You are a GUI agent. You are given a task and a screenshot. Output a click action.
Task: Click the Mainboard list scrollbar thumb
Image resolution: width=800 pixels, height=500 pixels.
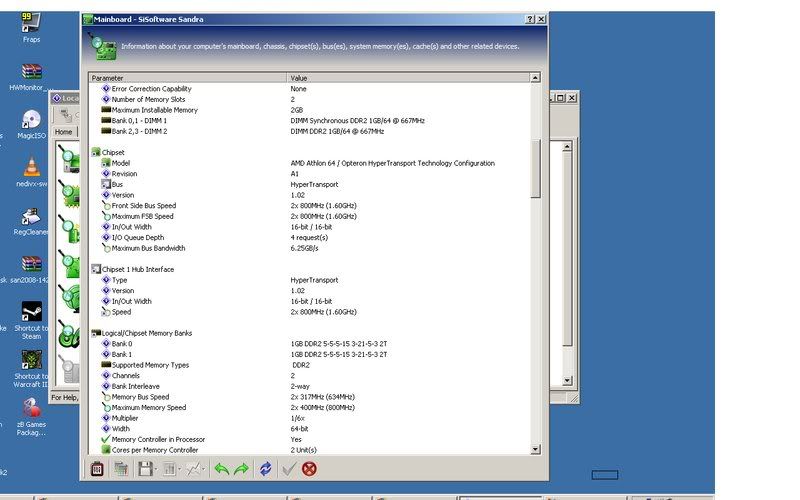(x=535, y=168)
